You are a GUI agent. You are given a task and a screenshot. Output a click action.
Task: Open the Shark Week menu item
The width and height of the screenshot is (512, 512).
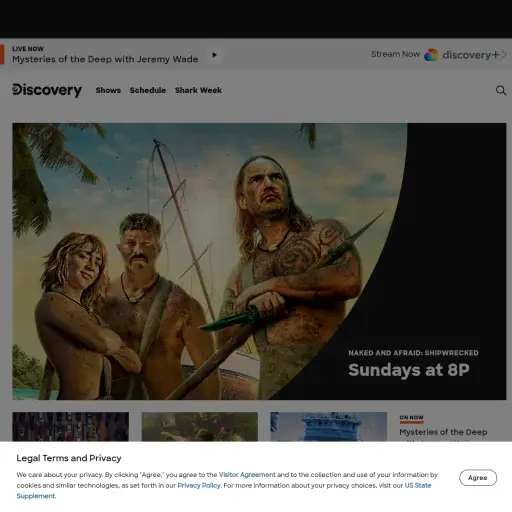[x=198, y=90]
